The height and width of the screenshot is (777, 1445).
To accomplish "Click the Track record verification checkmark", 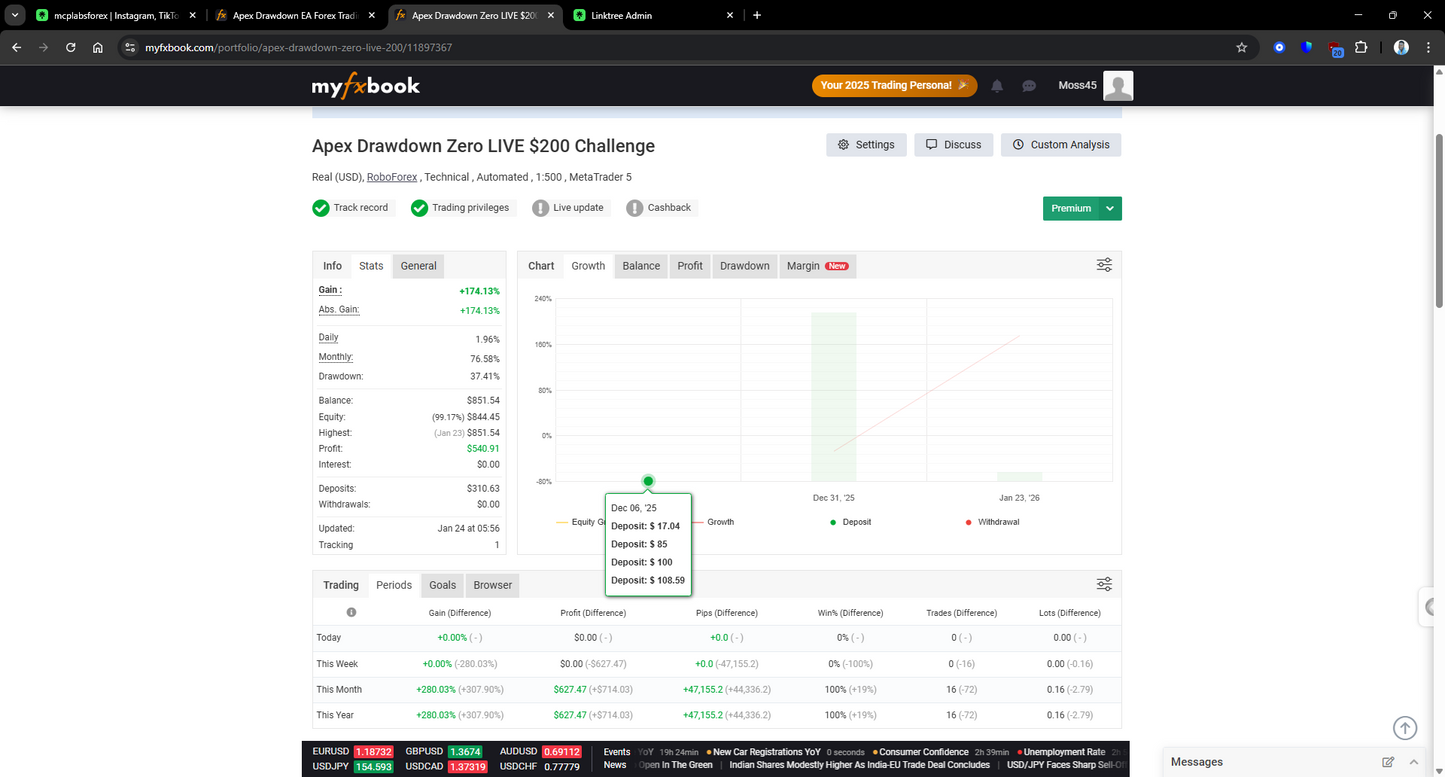I will [321, 208].
